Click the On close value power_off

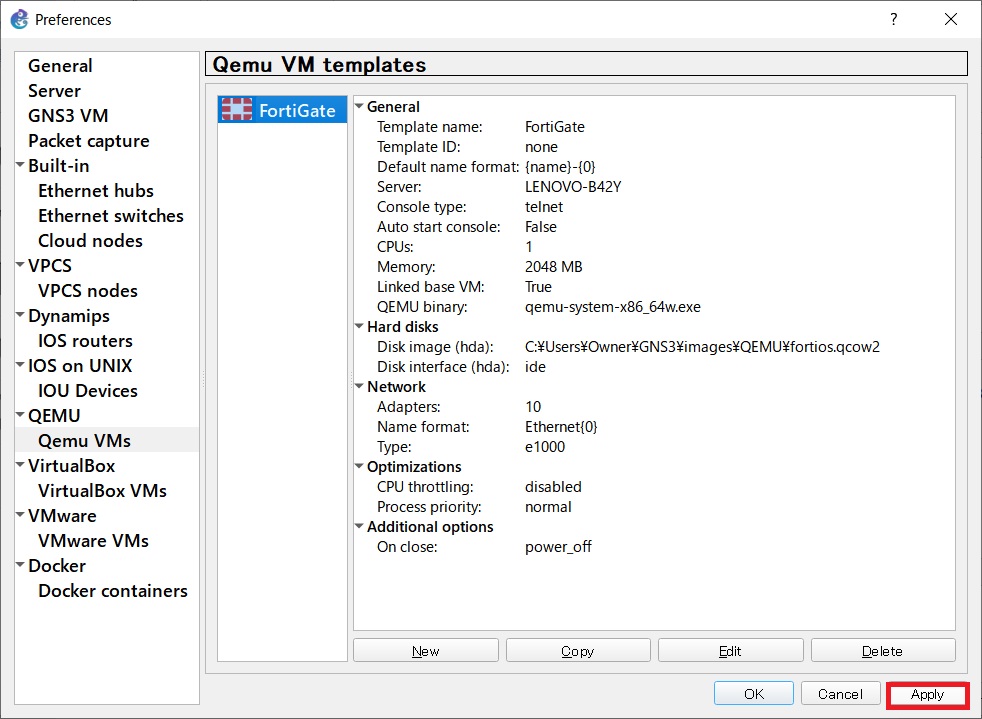[558, 547]
